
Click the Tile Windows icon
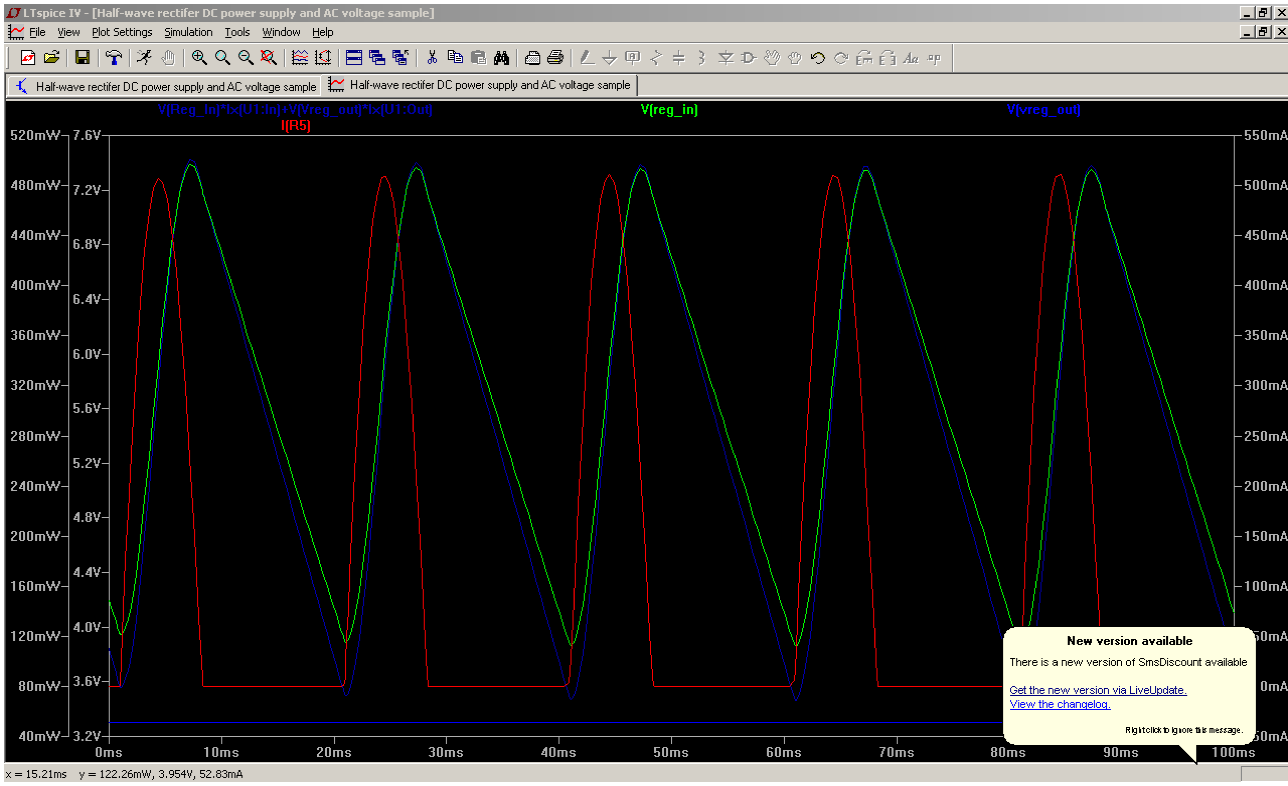click(354, 58)
